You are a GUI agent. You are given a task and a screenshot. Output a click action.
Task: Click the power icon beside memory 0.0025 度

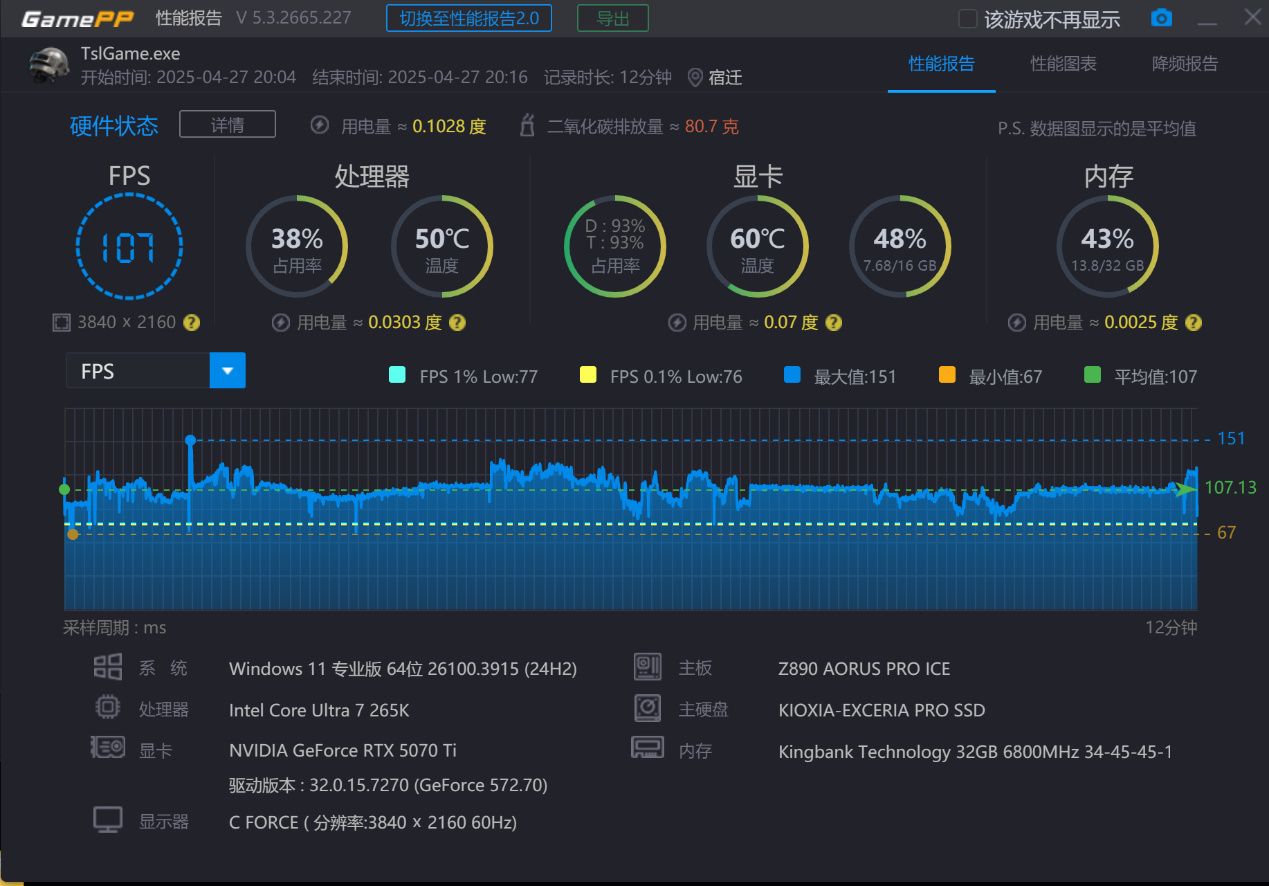[x=1017, y=322]
